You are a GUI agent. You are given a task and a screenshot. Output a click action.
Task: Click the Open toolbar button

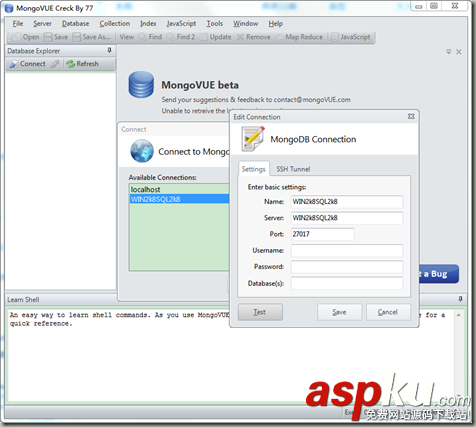[x=26, y=37]
